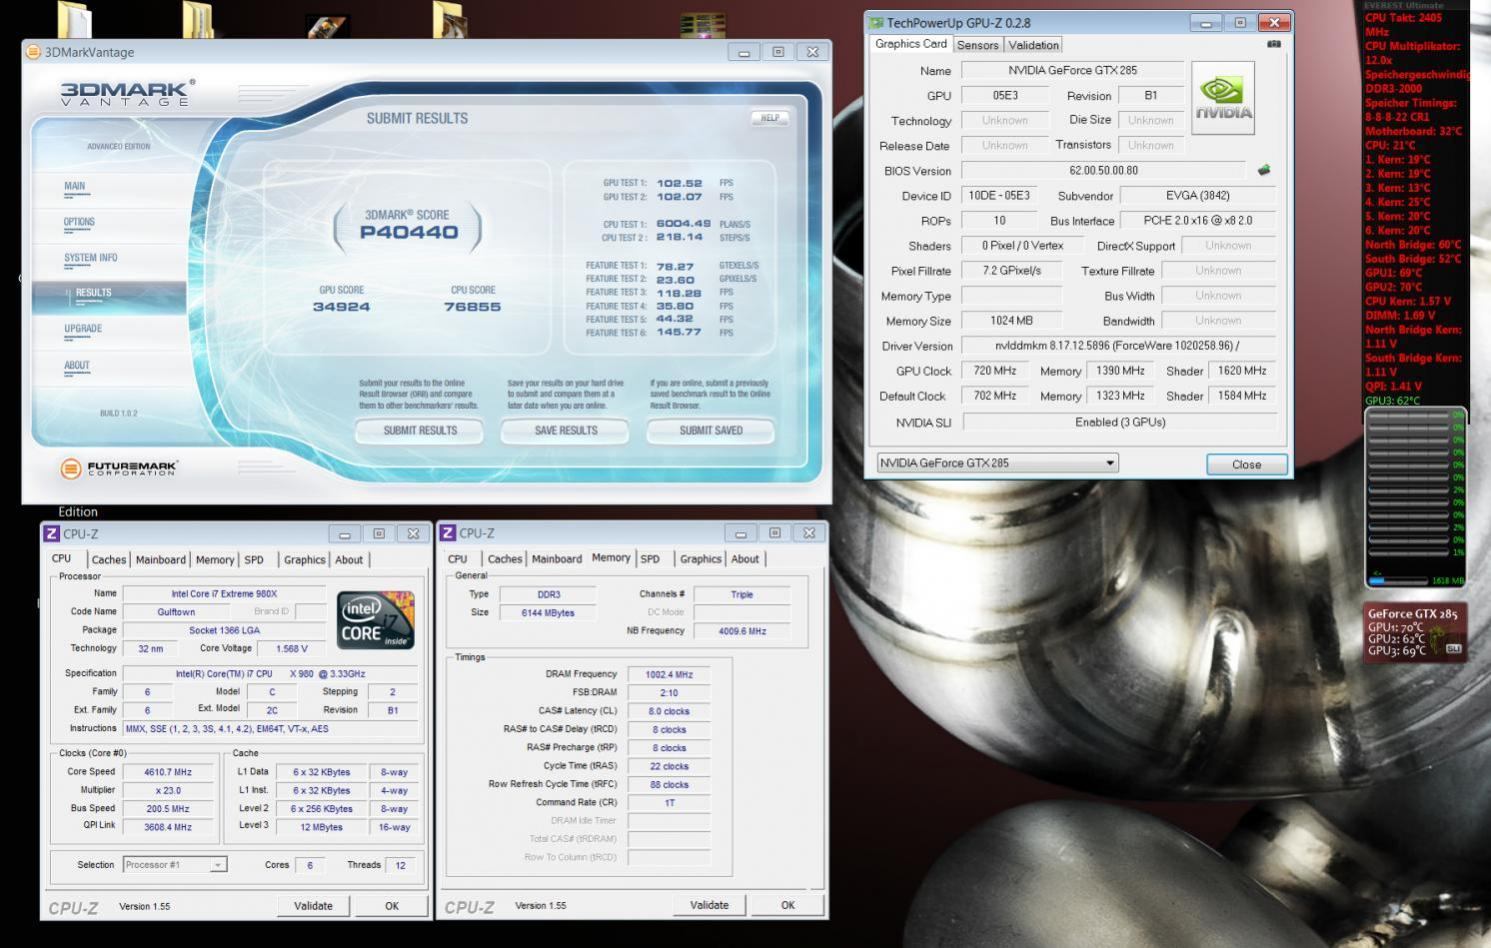Click the SUBMIT RESULTS button
The height and width of the screenshot is (948, 1491).
pyautogui.click(x=420, y=431)
